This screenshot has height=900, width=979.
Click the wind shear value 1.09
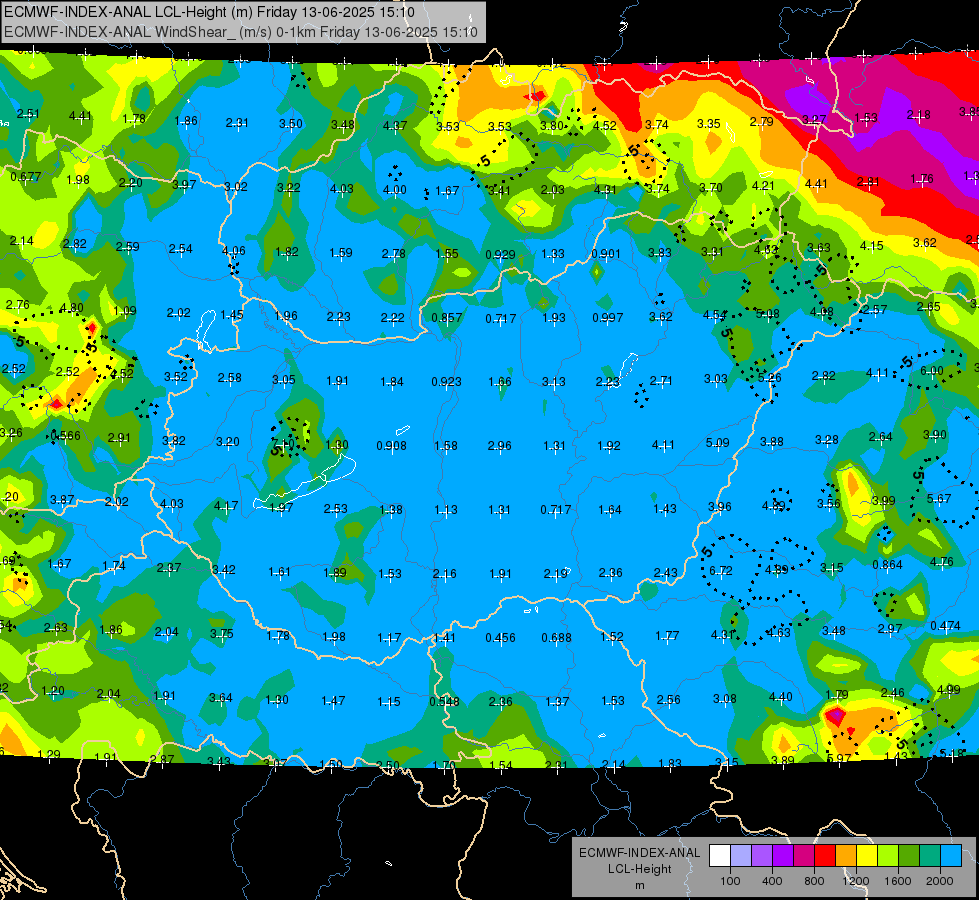[125, 310]
